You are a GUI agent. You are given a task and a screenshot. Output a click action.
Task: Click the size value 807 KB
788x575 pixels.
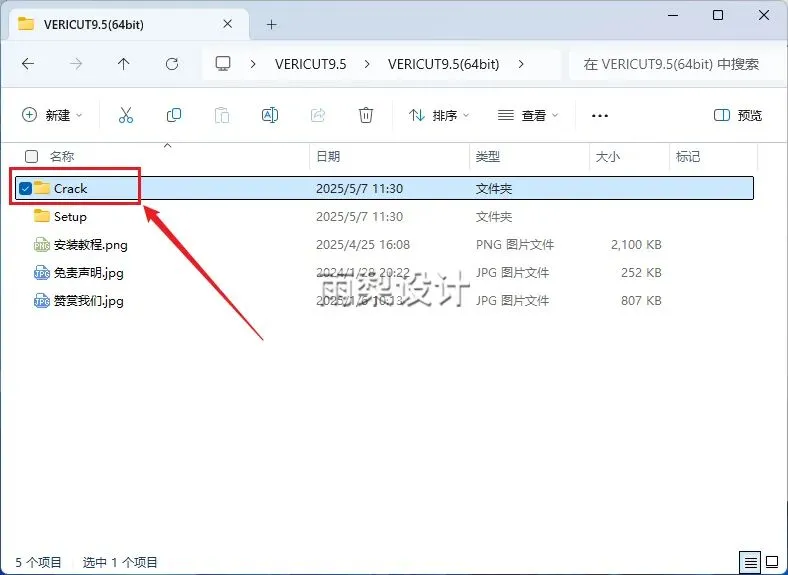pos(641,301)
